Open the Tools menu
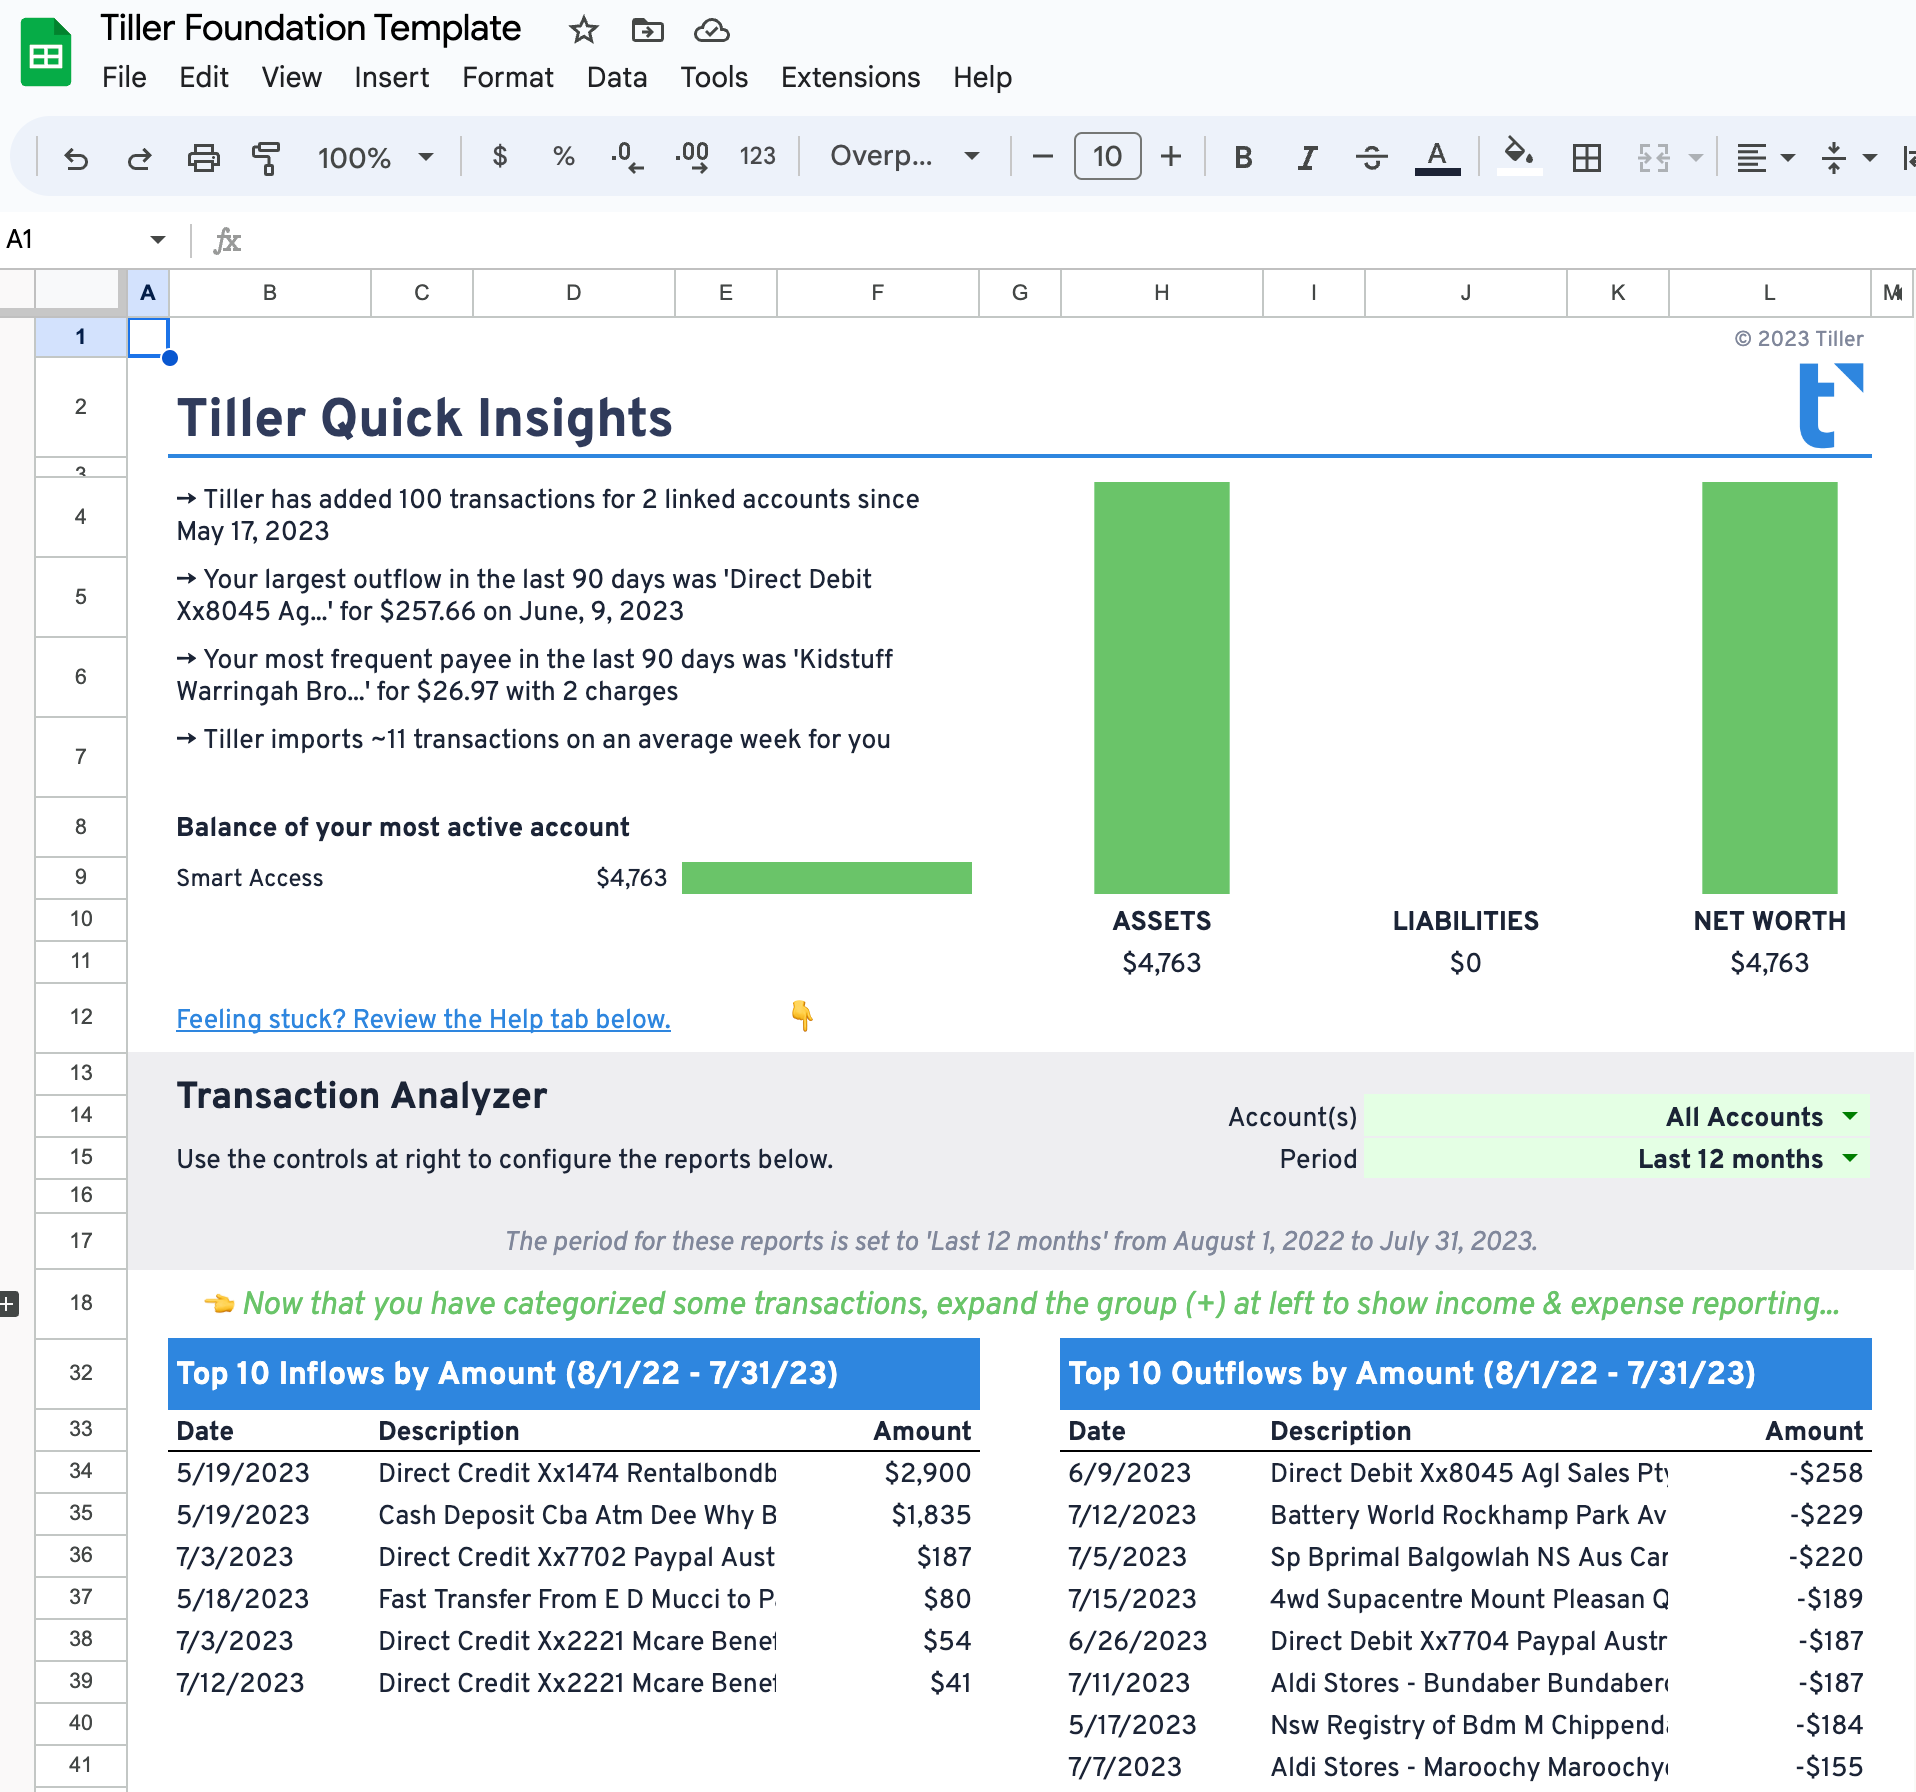The image size is (1916, 1792). [x=714, y=77]
